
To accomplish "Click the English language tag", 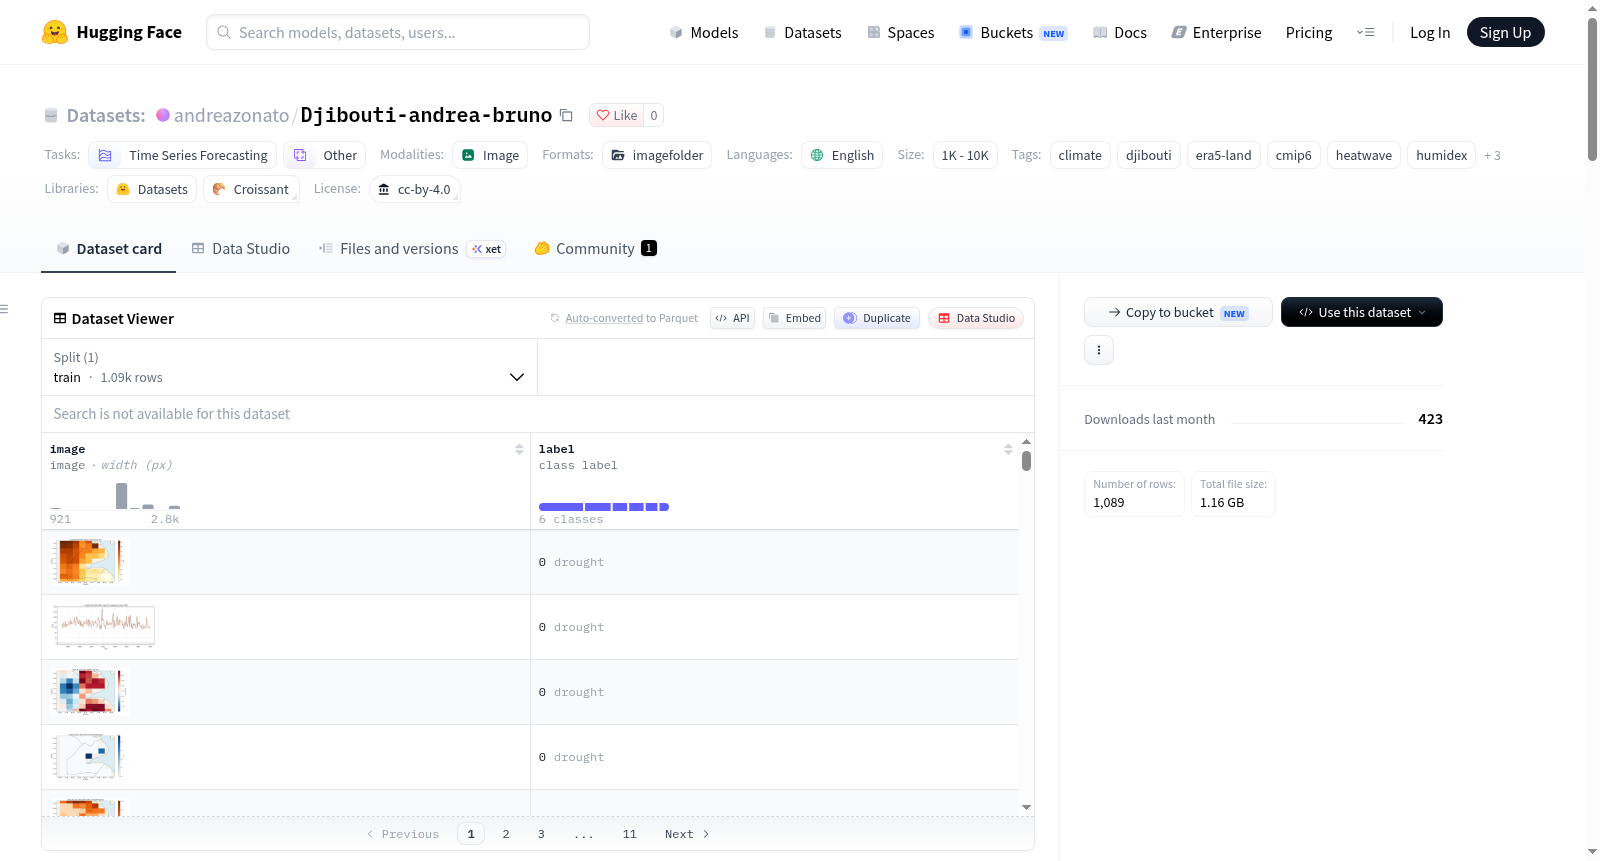I will [842, 155].
